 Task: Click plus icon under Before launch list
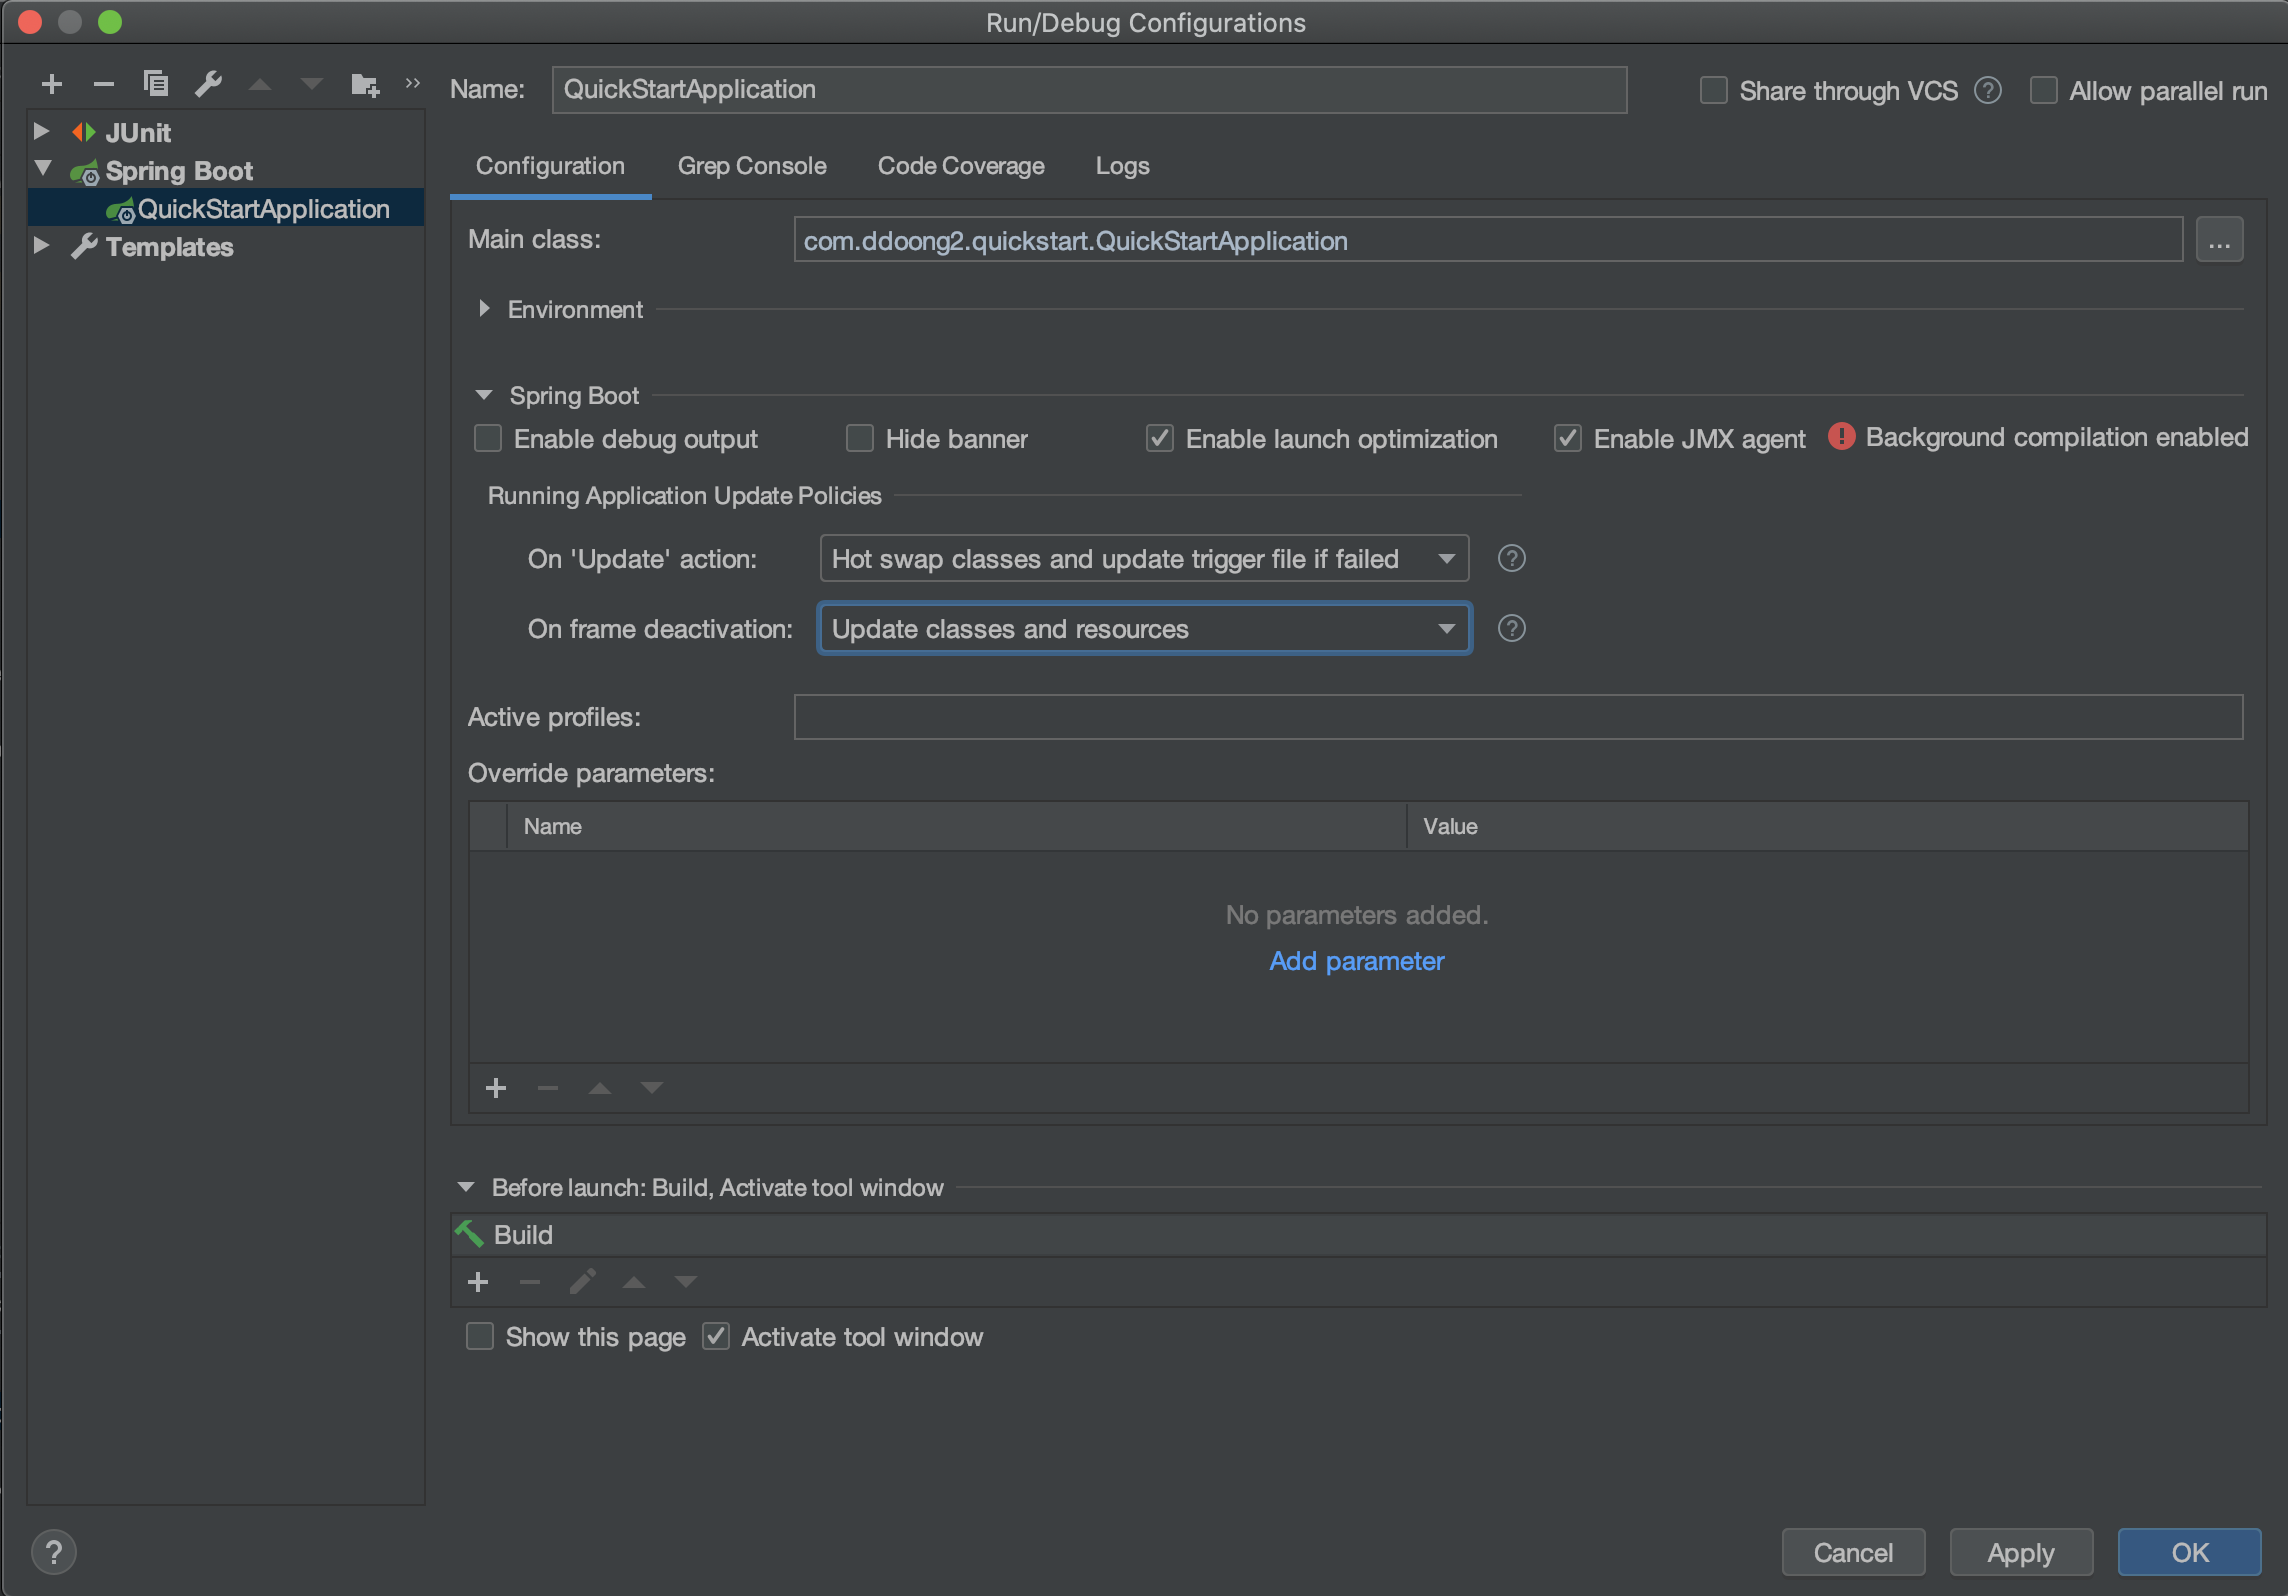[x=478, y=1283]
